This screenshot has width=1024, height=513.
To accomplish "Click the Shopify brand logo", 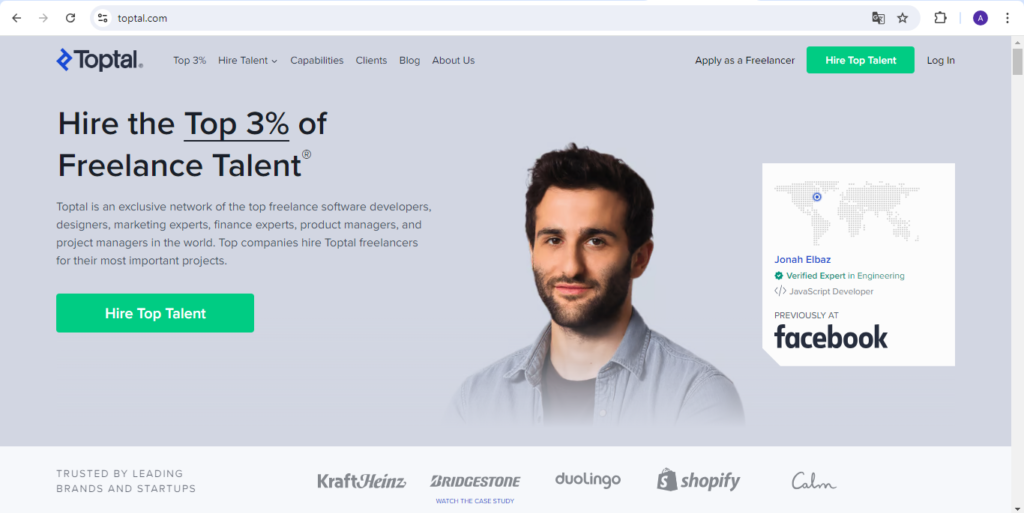I will coord(698,481).
